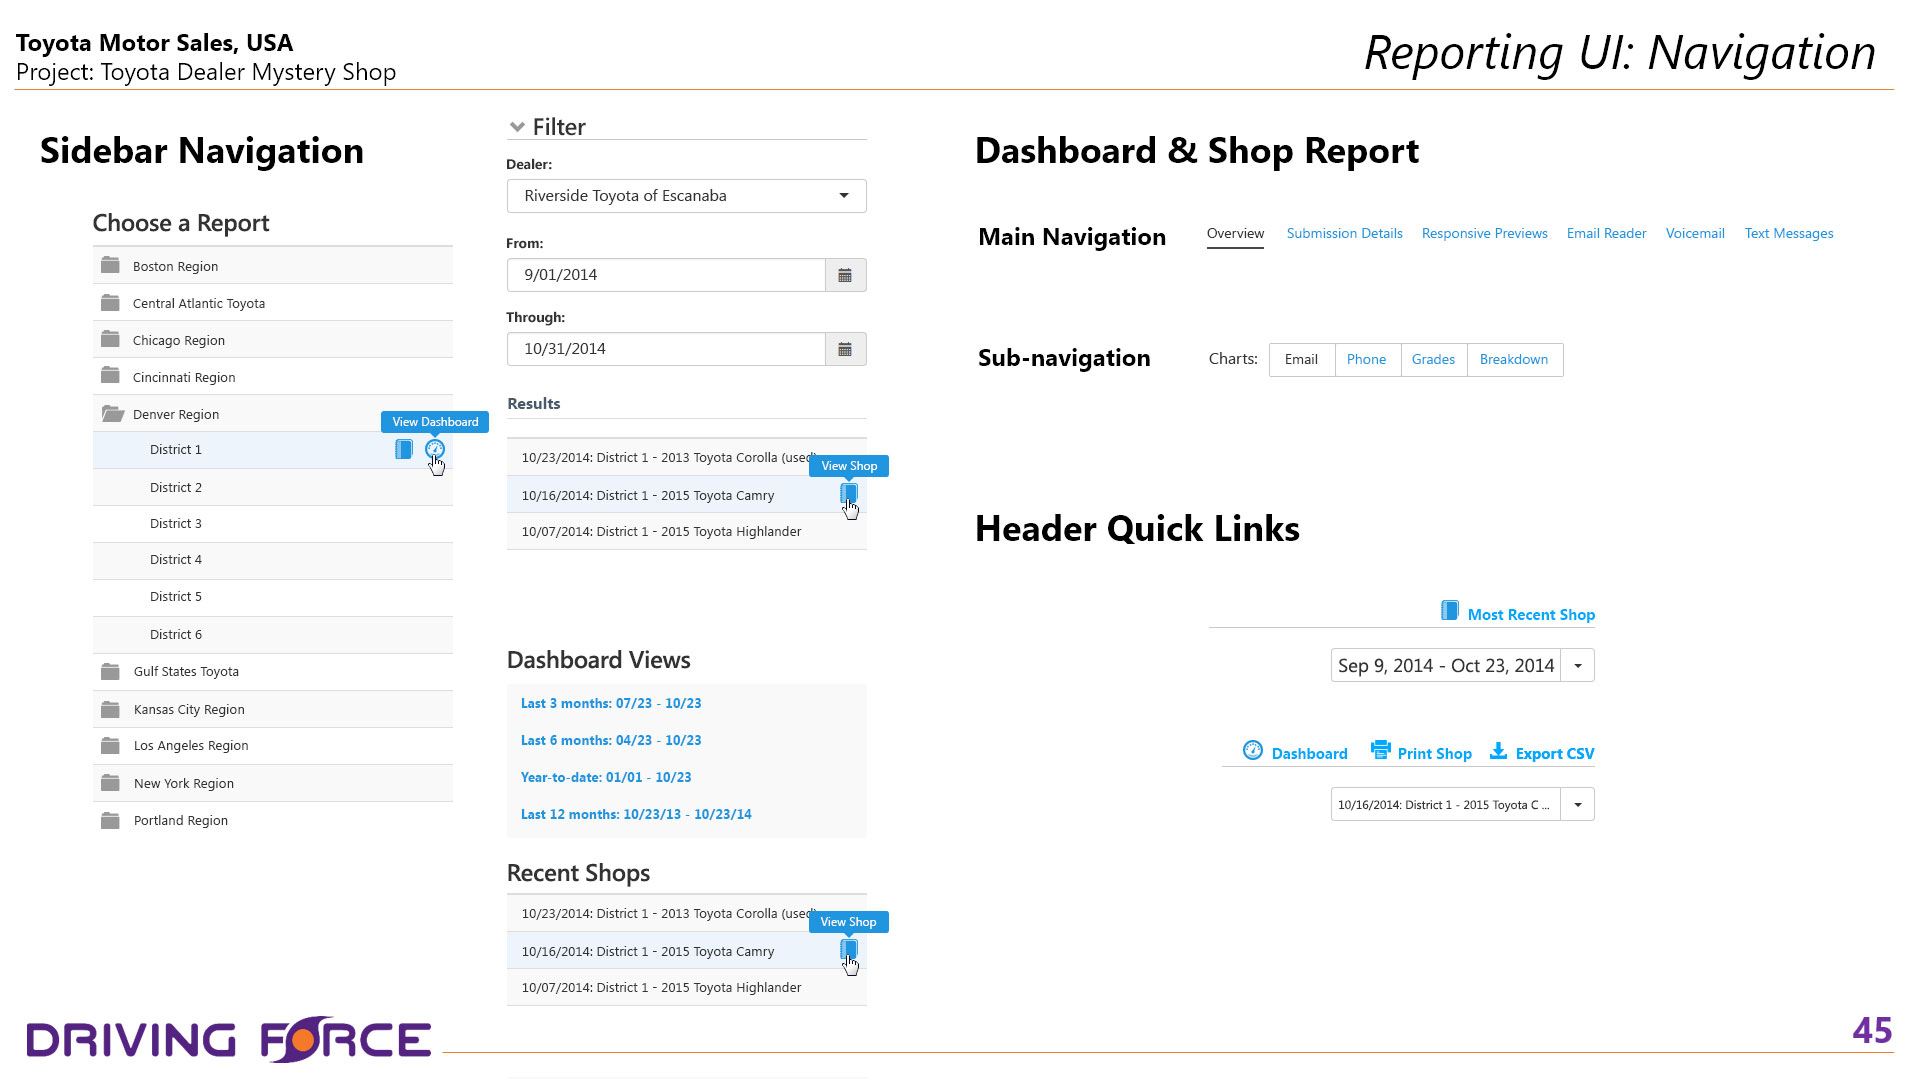
Task: Switch to the Overview tab
Action: coord(1235,234)
